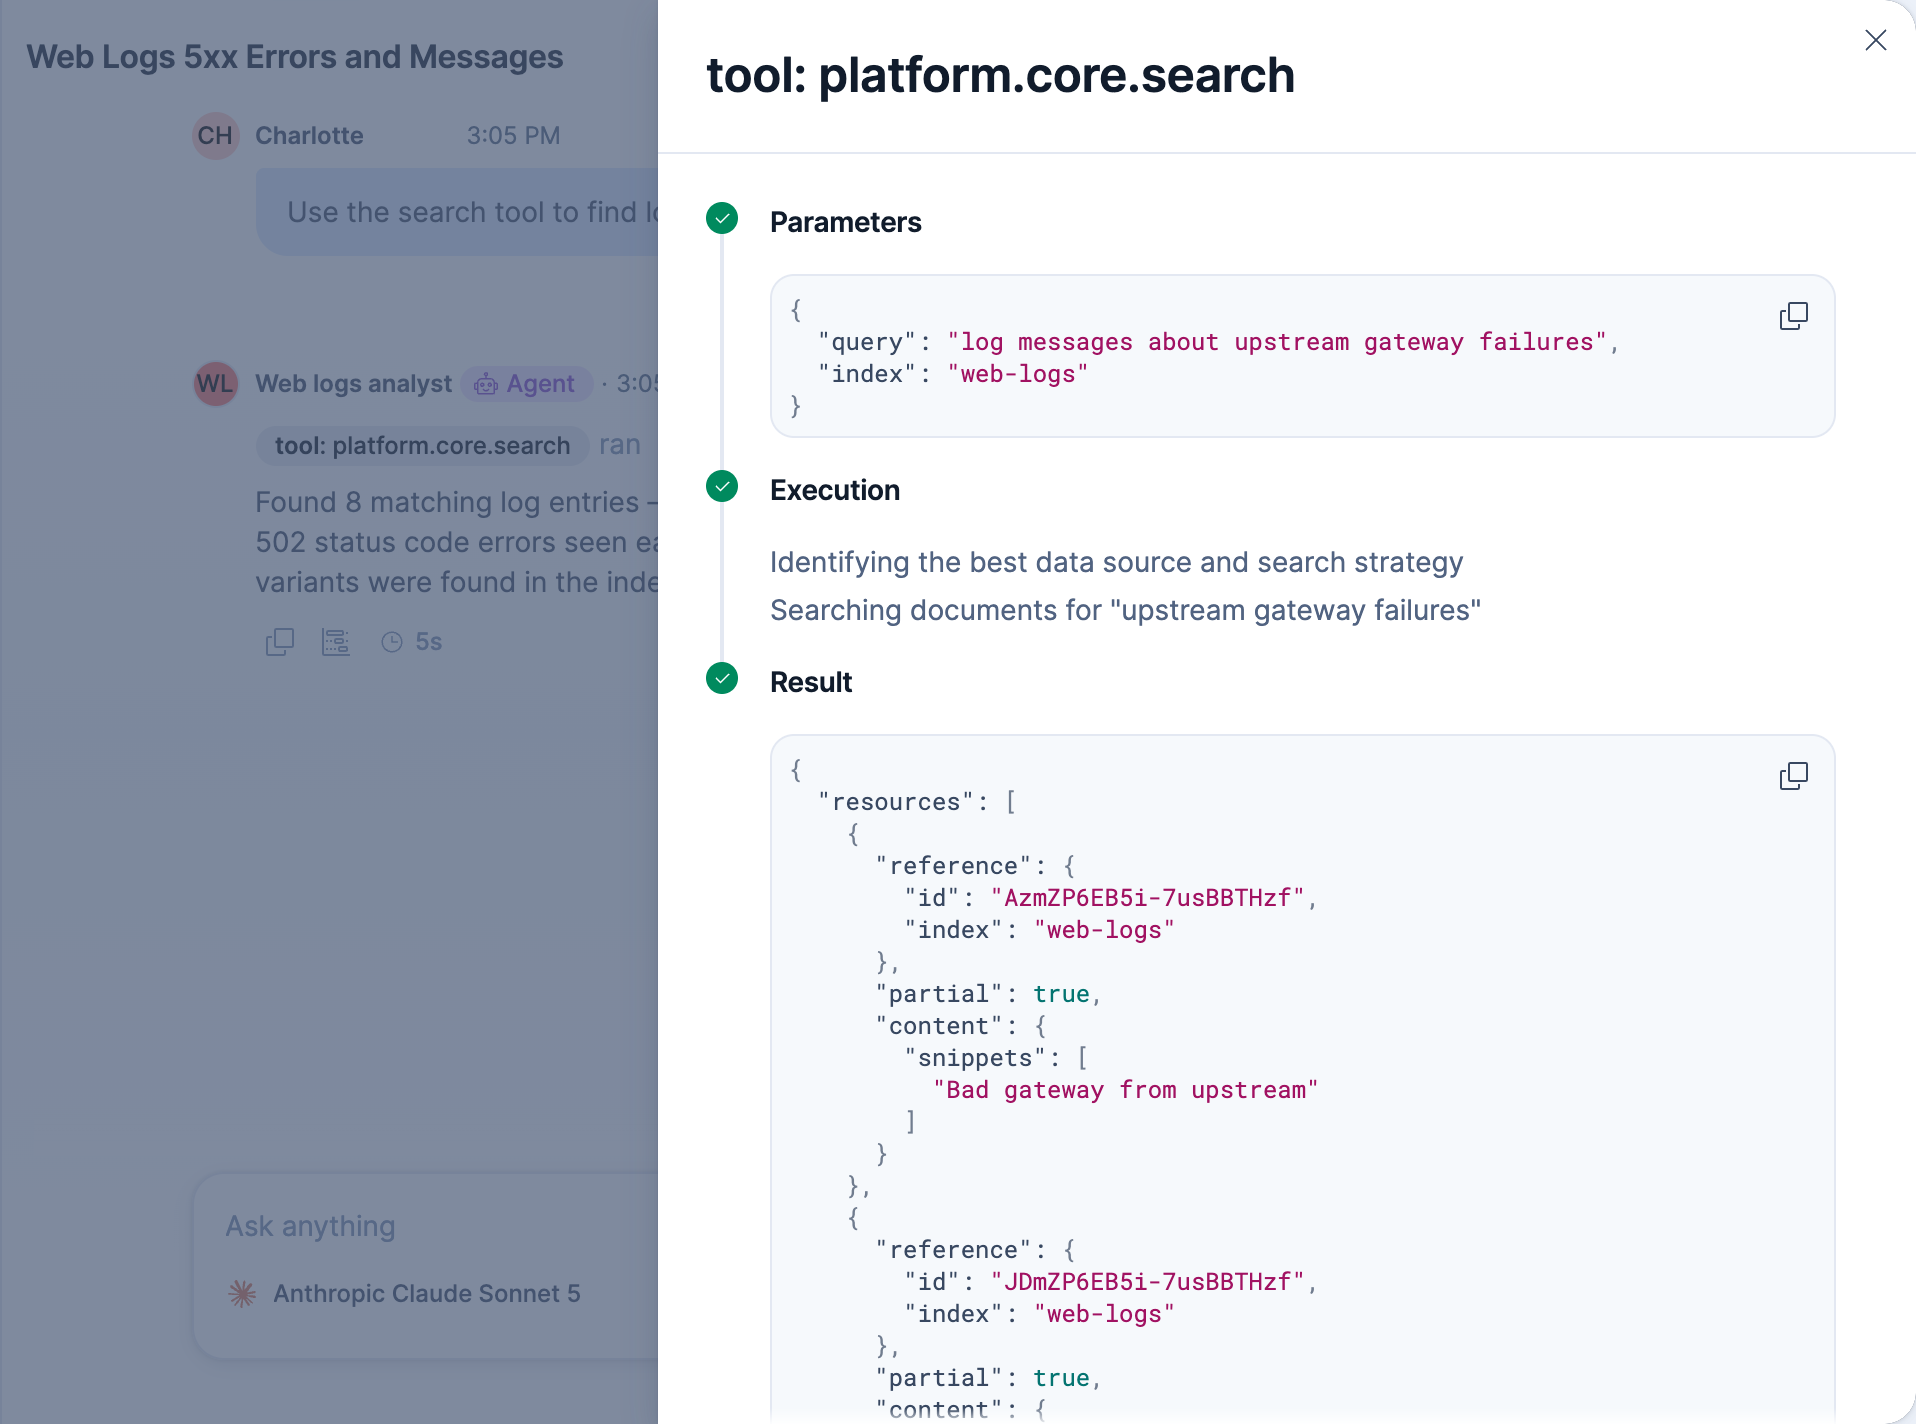Click Charlotte's message bubble text

pos(472,212)
